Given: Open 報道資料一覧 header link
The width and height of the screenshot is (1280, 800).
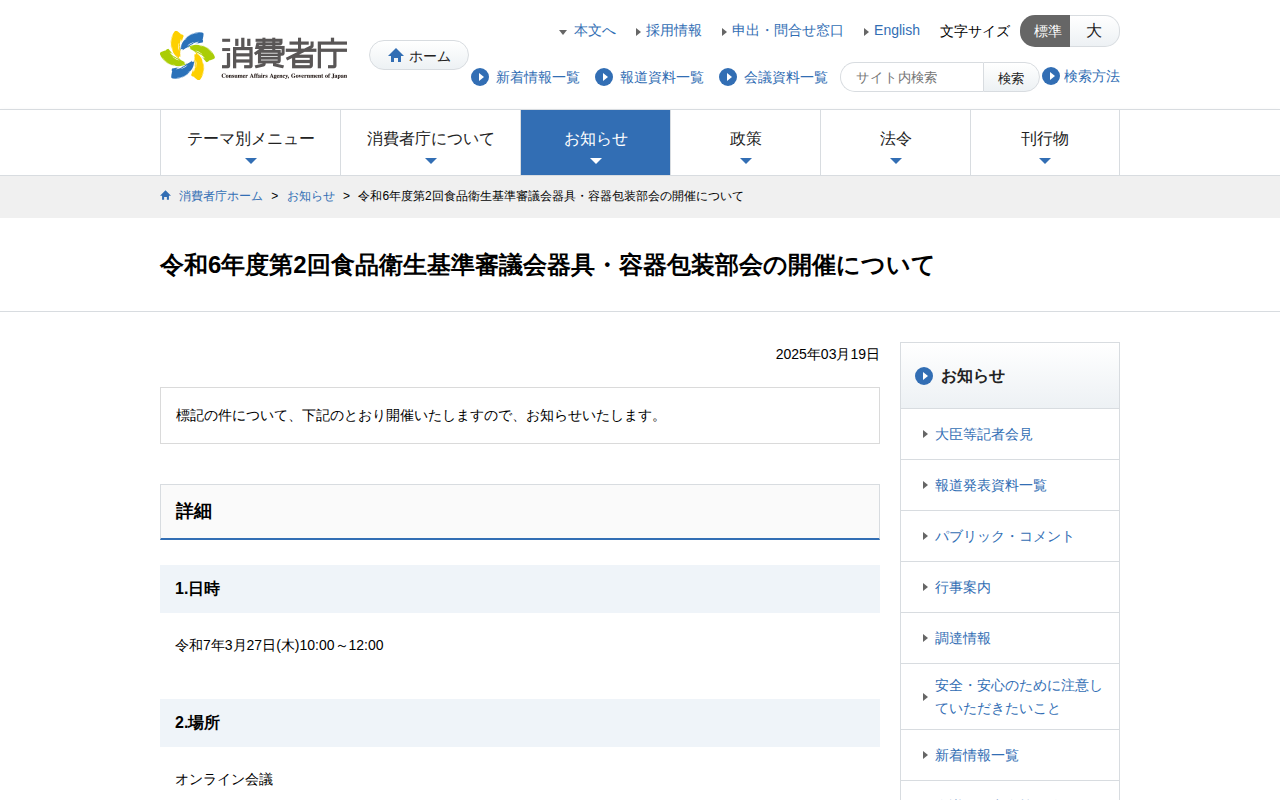Looking at the screenshot, I should [x=662, y=77].
